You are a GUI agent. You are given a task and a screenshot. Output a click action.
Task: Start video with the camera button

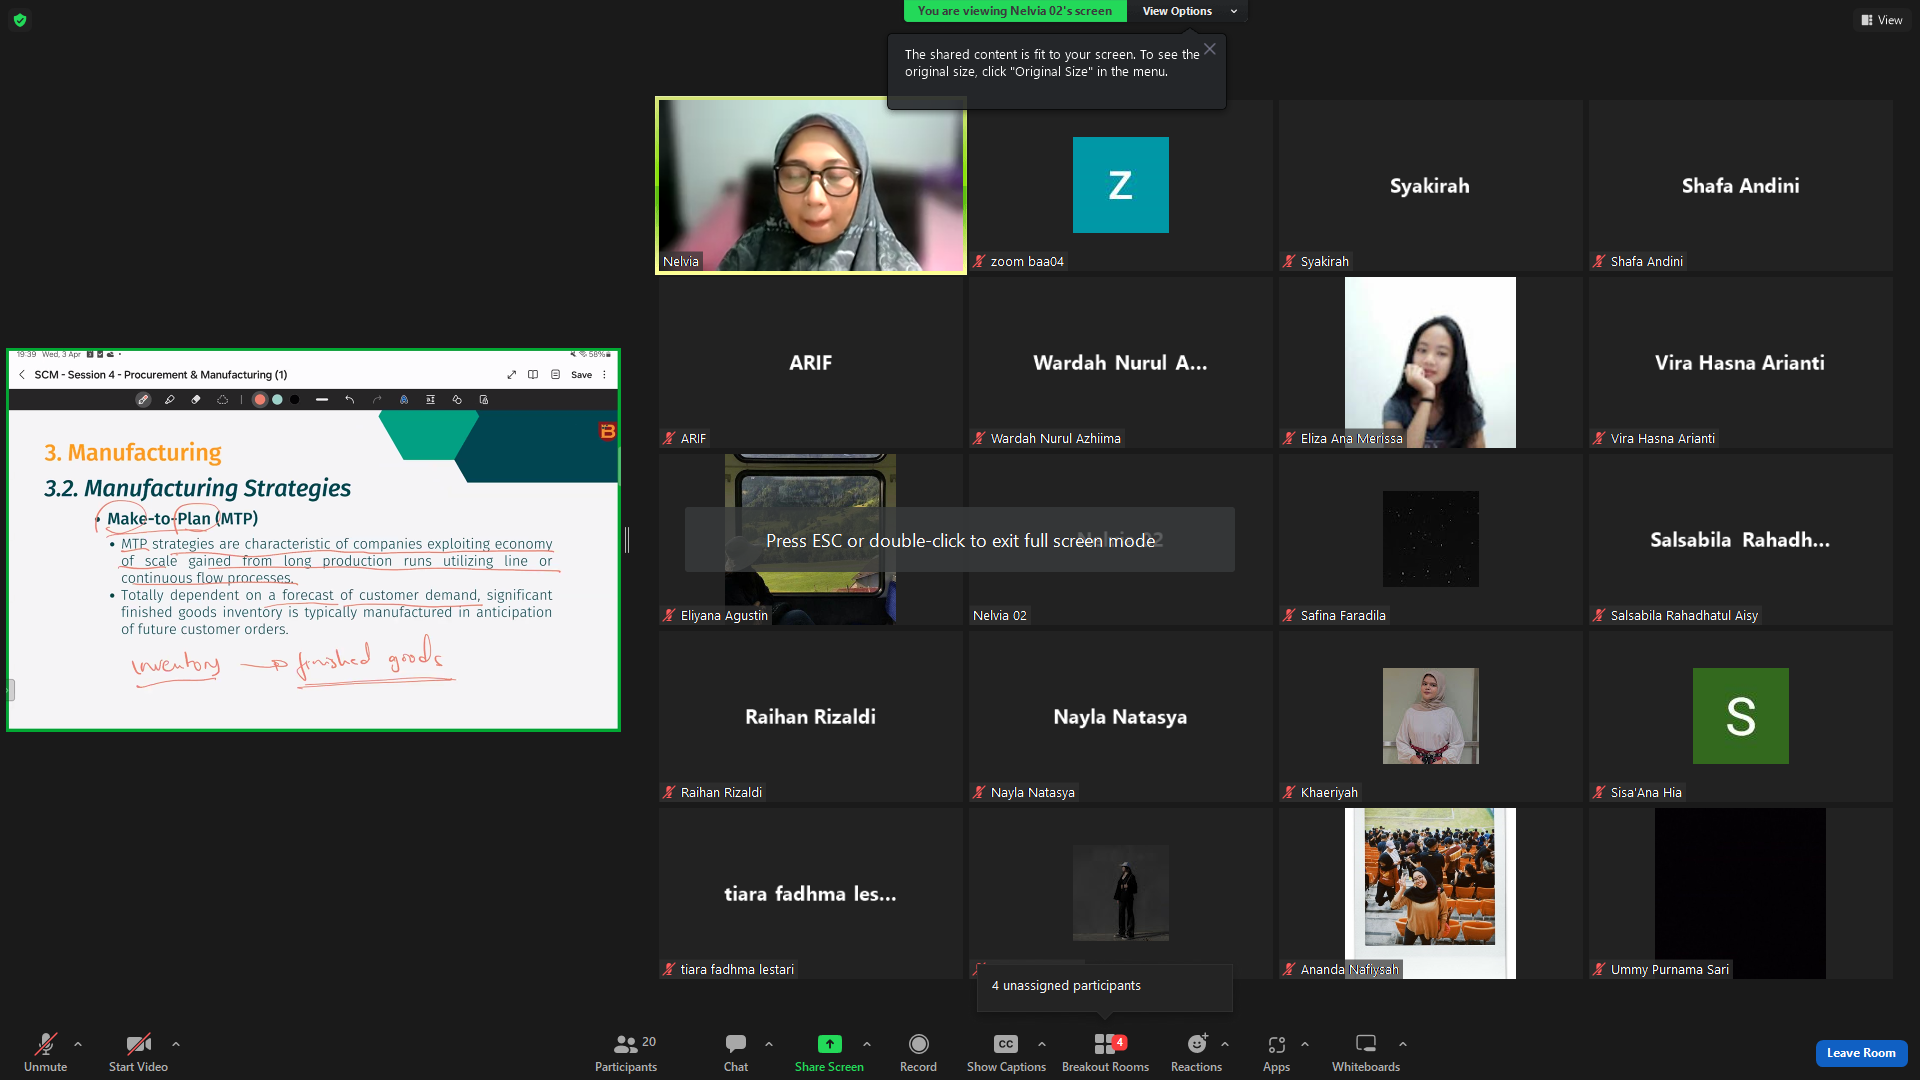[x=138, y=1052]
